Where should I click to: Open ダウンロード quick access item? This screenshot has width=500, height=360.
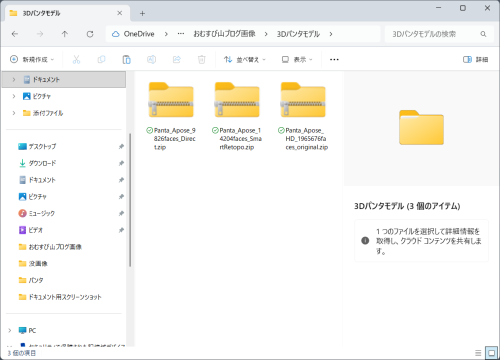point(42,163)
